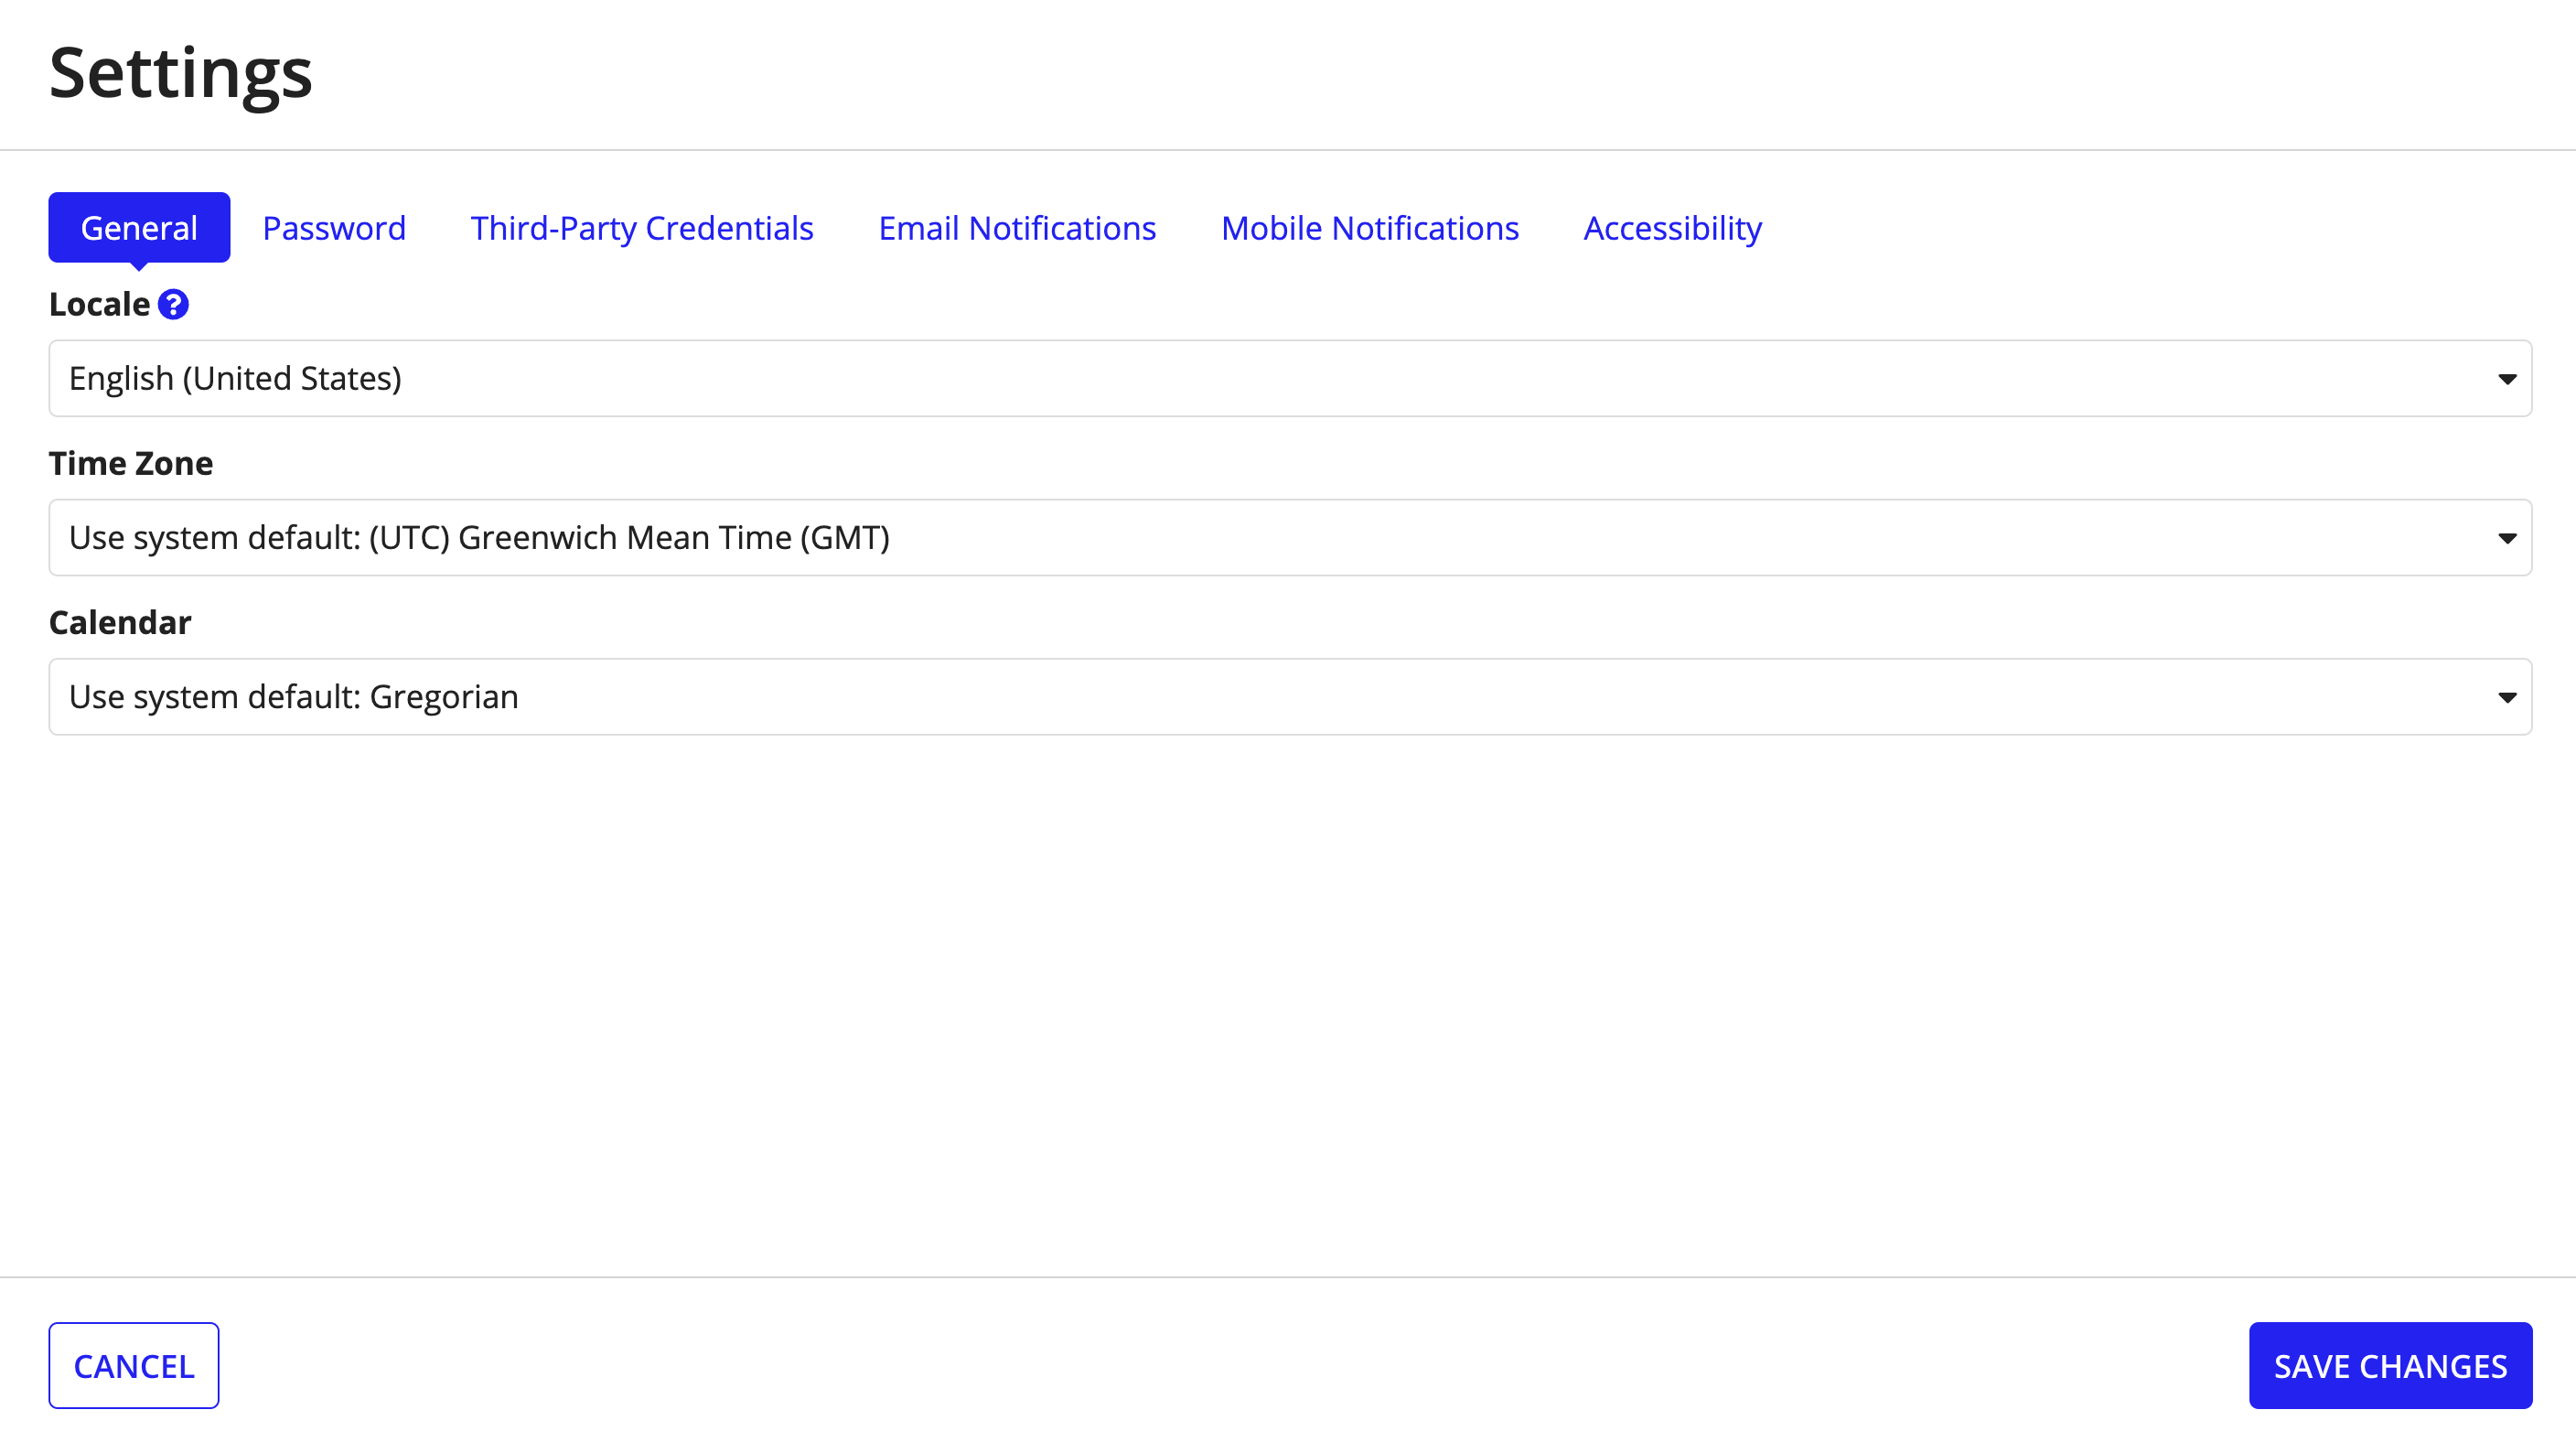
Task: Click the Save Changes button
Action: click(2390, 1364)
